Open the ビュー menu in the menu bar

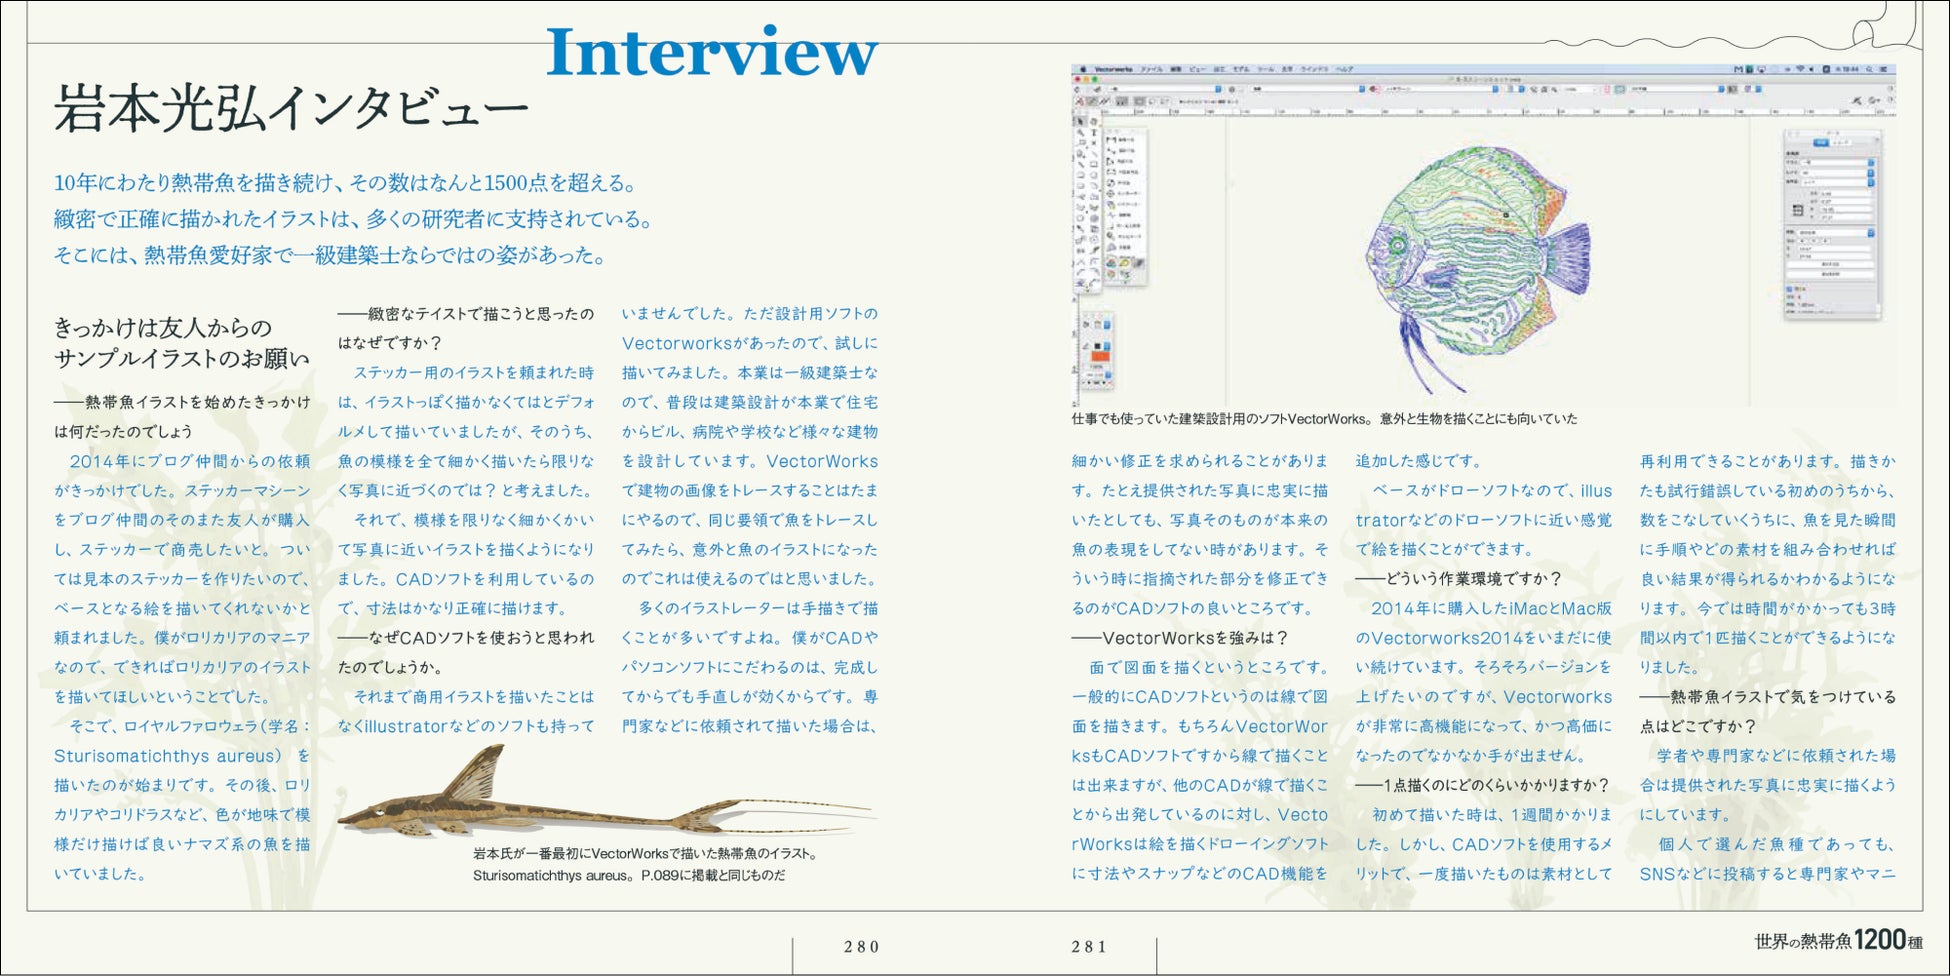pos(1197,69)
